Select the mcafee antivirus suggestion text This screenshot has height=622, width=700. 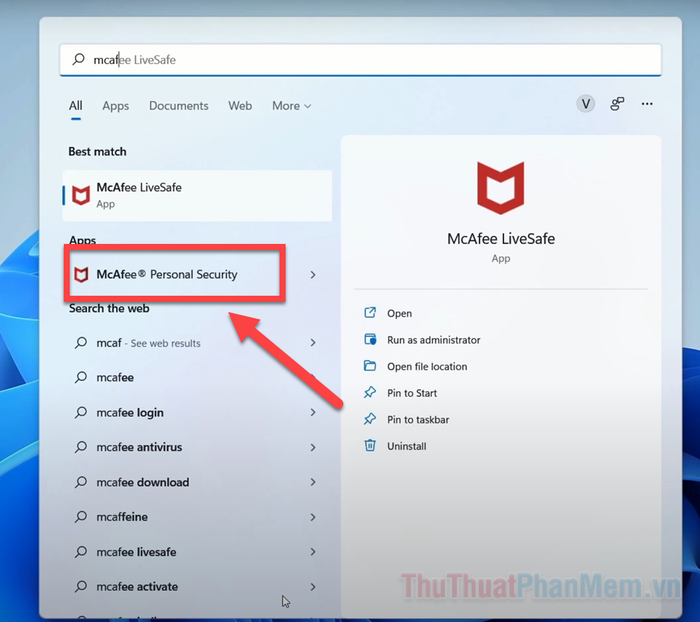(139, 447)
